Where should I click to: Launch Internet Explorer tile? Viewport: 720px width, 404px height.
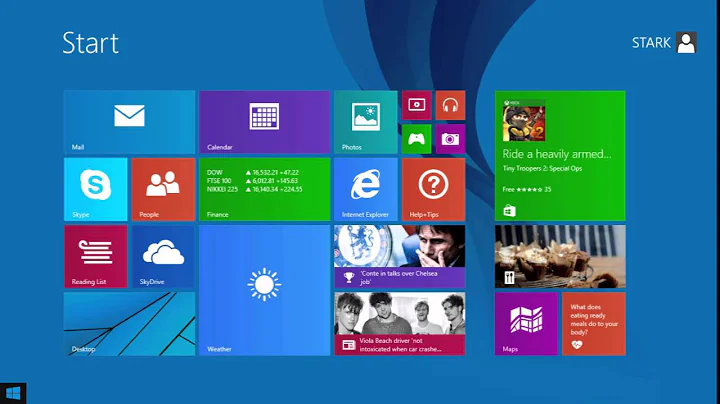[x=366, y=189]
